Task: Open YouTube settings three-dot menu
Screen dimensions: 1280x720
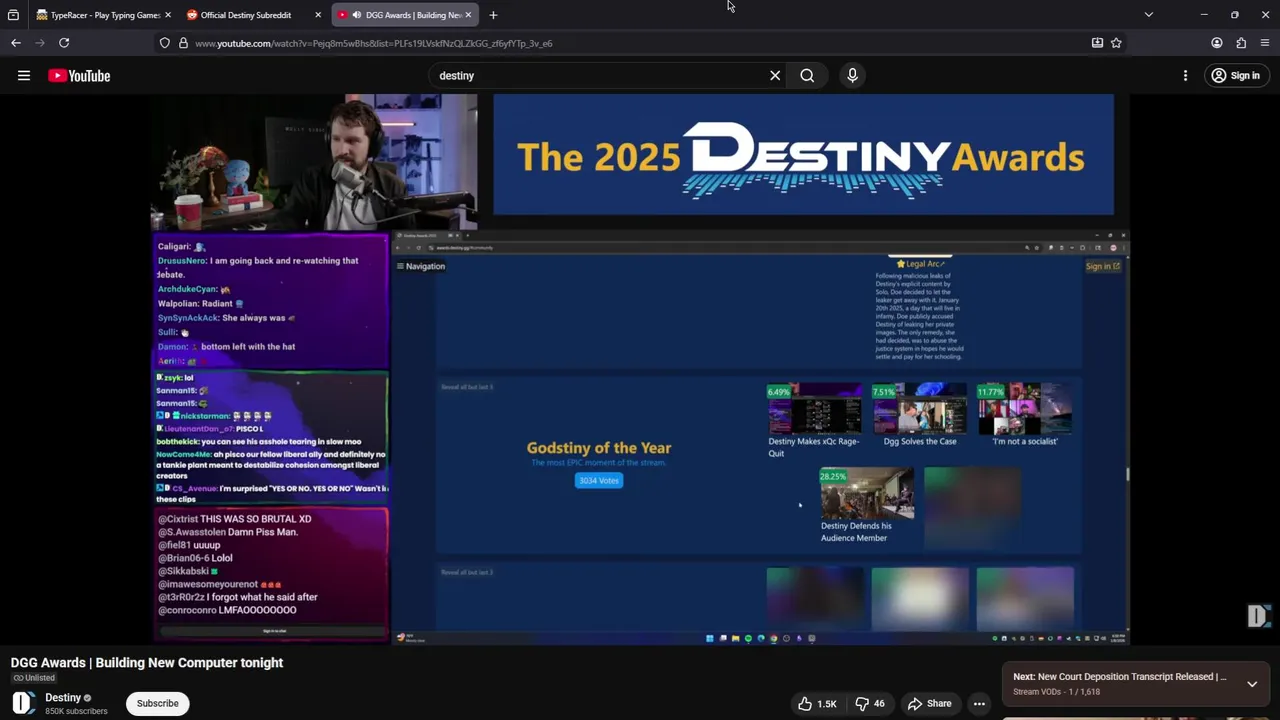Action: 1185,76
